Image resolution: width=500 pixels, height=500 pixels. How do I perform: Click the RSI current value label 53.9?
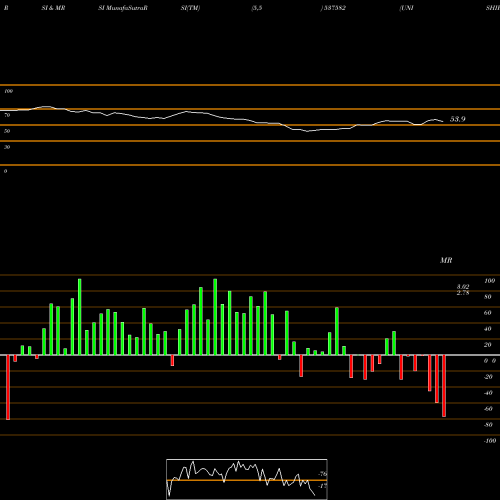point(458,119)
